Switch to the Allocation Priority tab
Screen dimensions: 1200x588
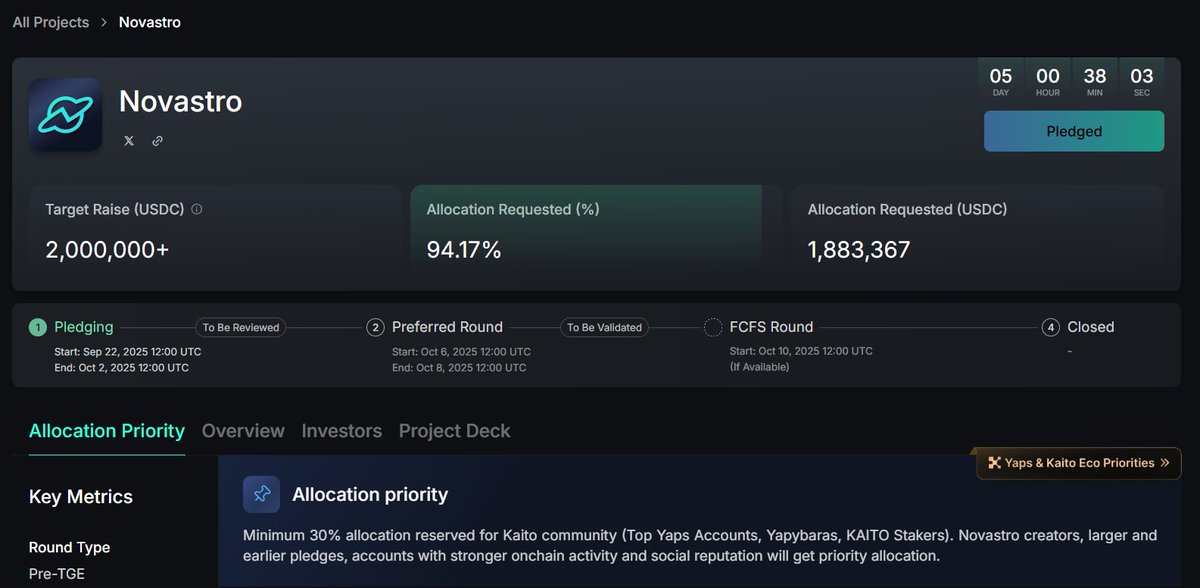click(107, 431)
